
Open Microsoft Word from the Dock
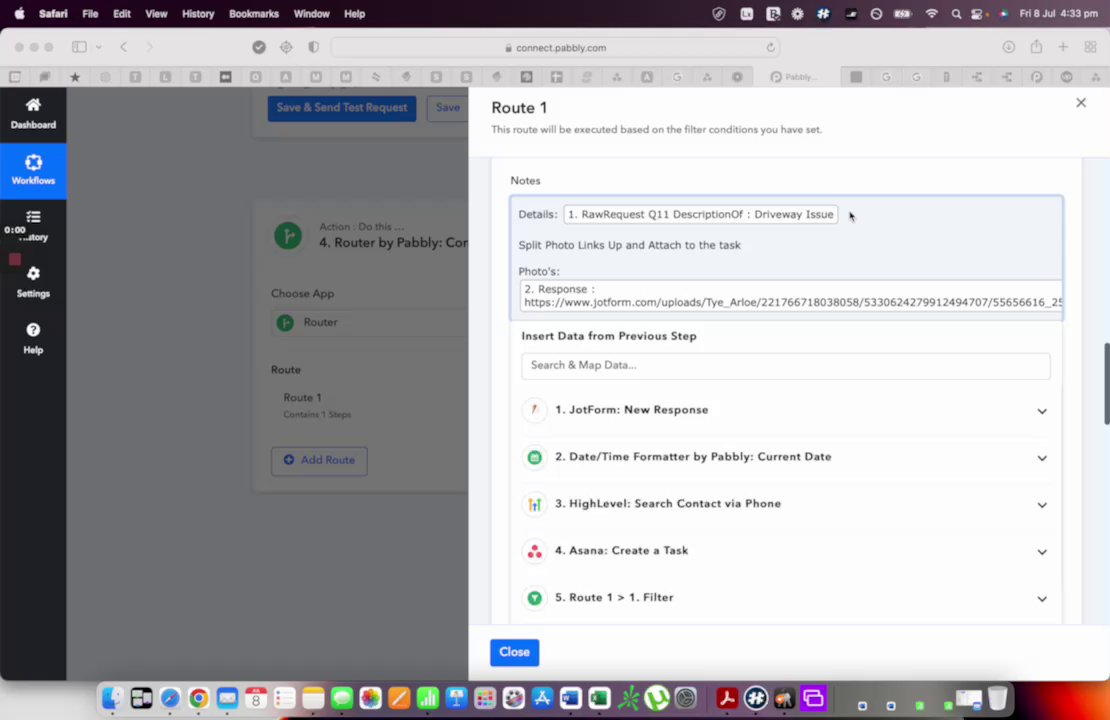571,699
